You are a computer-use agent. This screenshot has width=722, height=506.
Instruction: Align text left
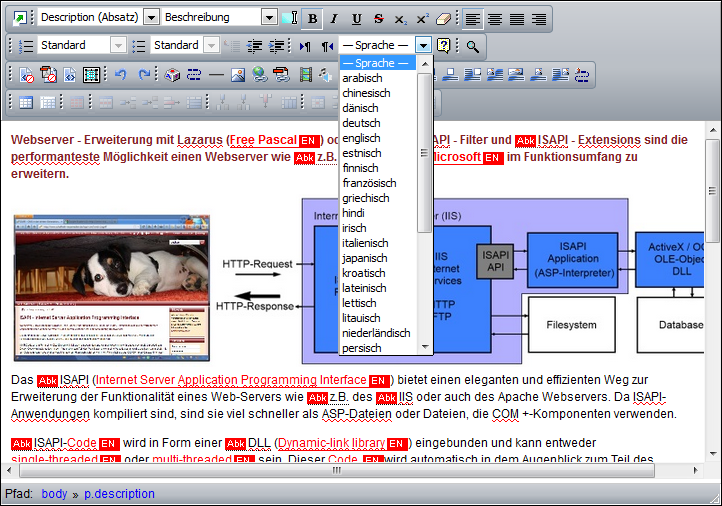click(x=473, y=18)
